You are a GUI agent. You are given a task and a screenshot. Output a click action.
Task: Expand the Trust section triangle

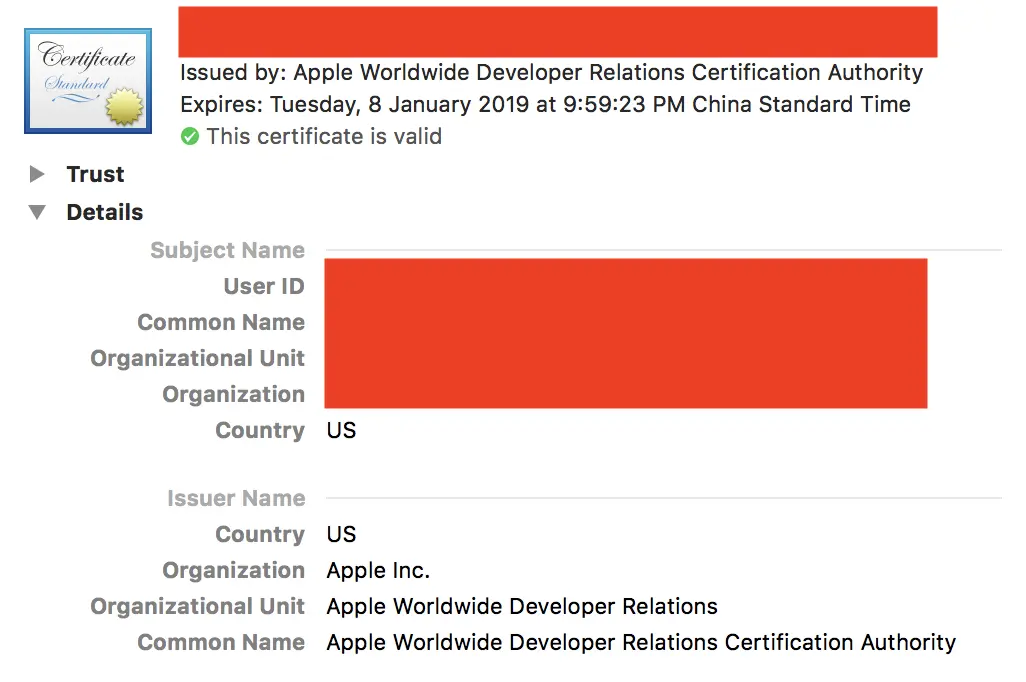click(x=38, y=175)
